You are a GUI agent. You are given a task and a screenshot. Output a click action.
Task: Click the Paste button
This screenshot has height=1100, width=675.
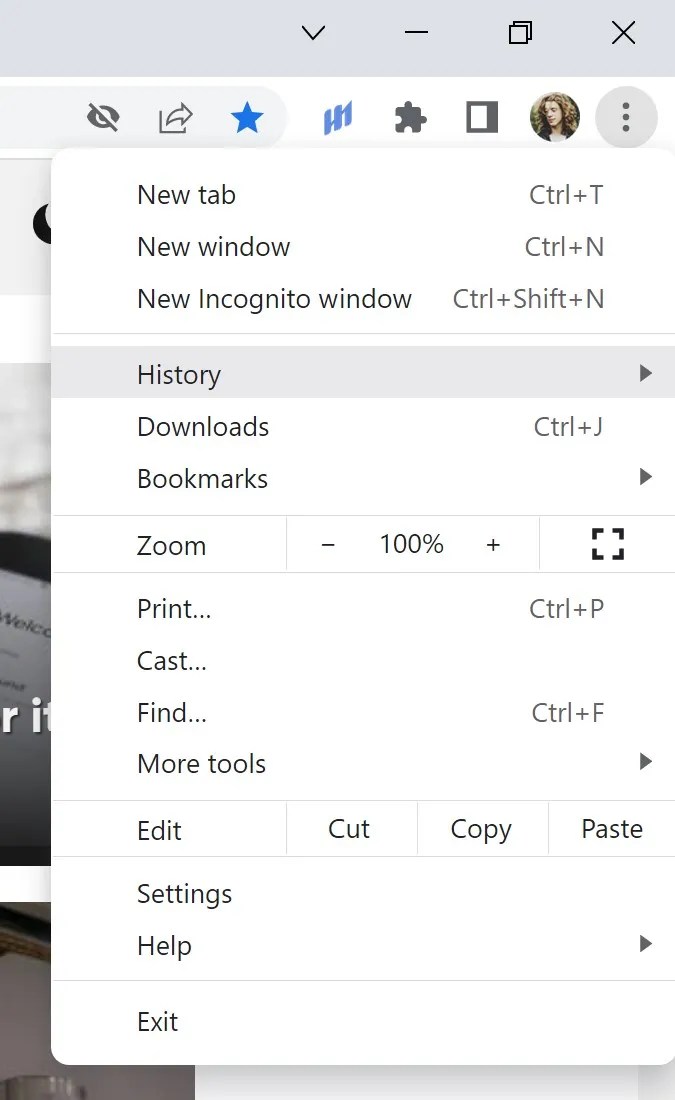pos(611,828)
